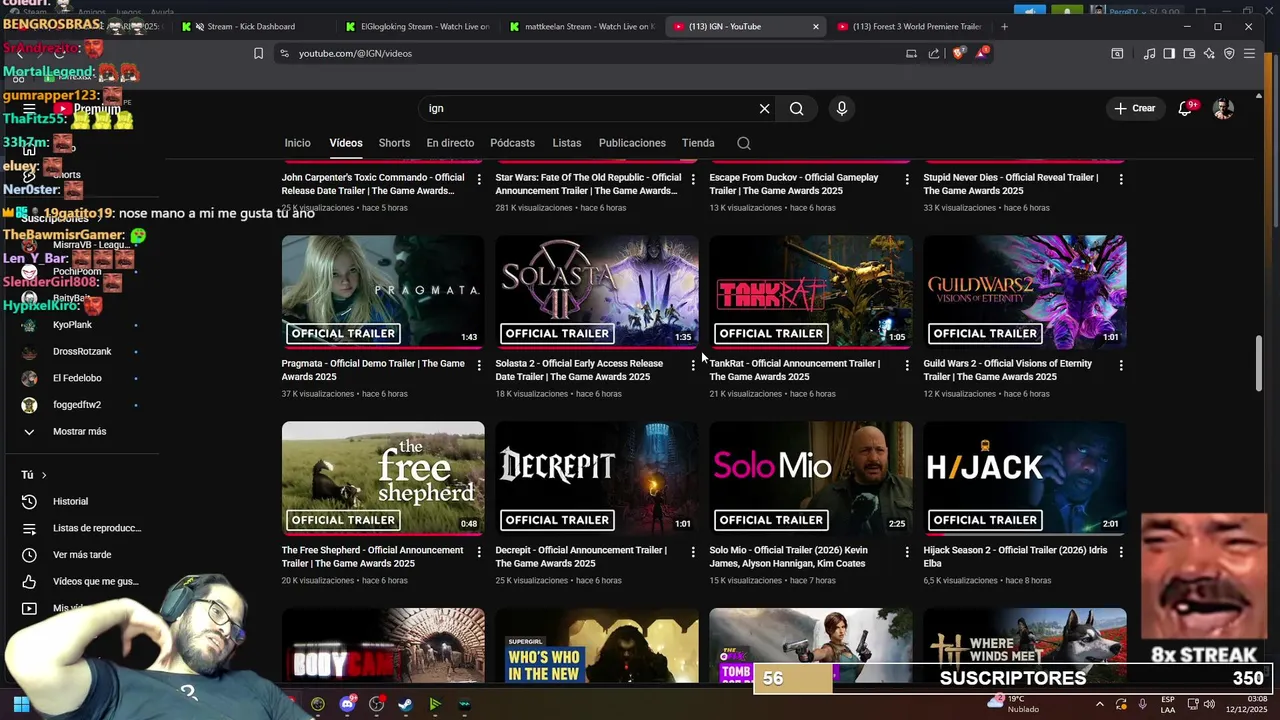Open Brave Shields lion icon
Screen dimensions: 1280x720
tap(959, 53)
